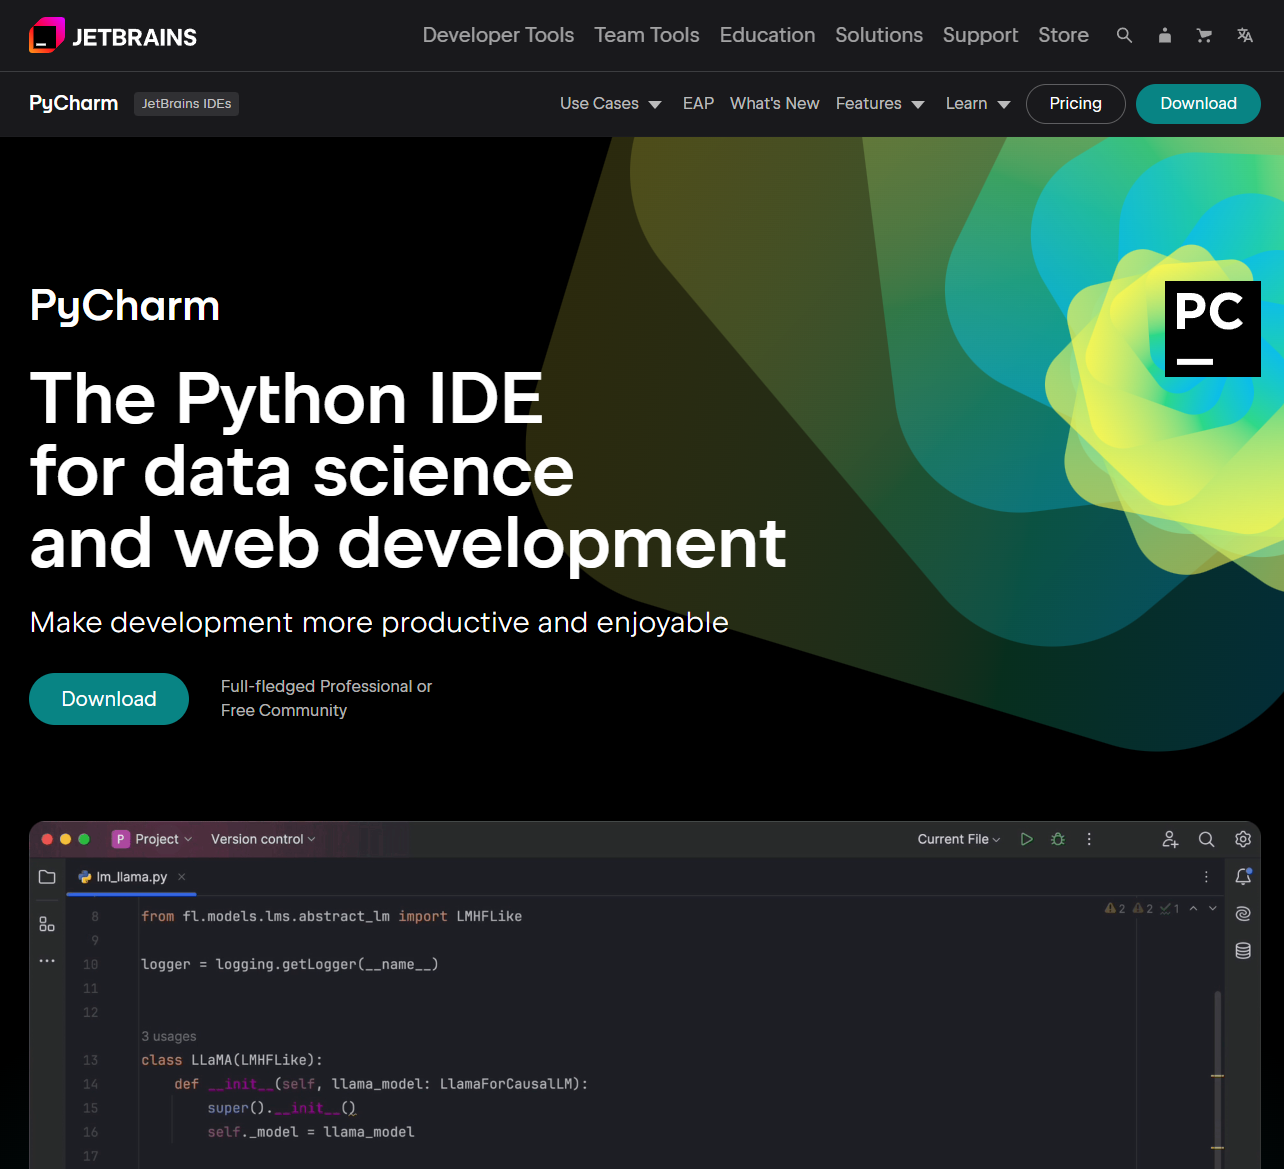The width and height of the screenshot is (1284, 1169).
Task: Click the "Full-fledged Professional or Free Community" text
Action: pyautogui.click(x=326, y=698)
